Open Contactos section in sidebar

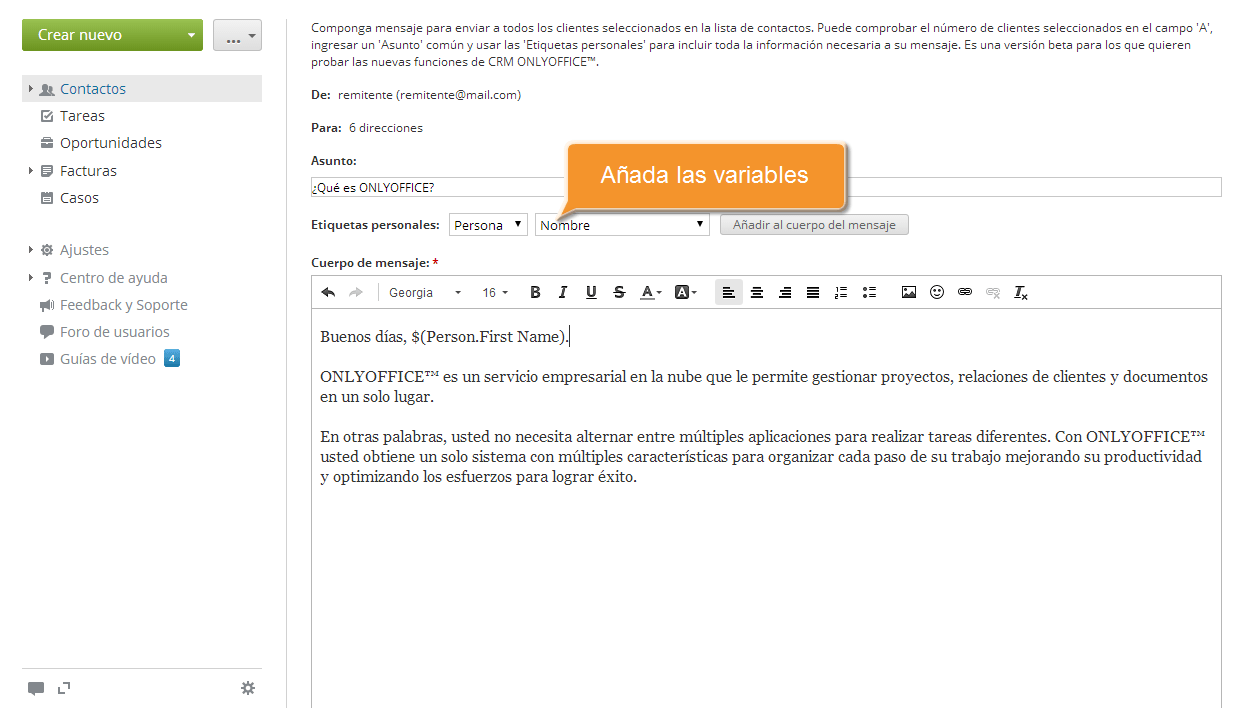click(93, 89)
